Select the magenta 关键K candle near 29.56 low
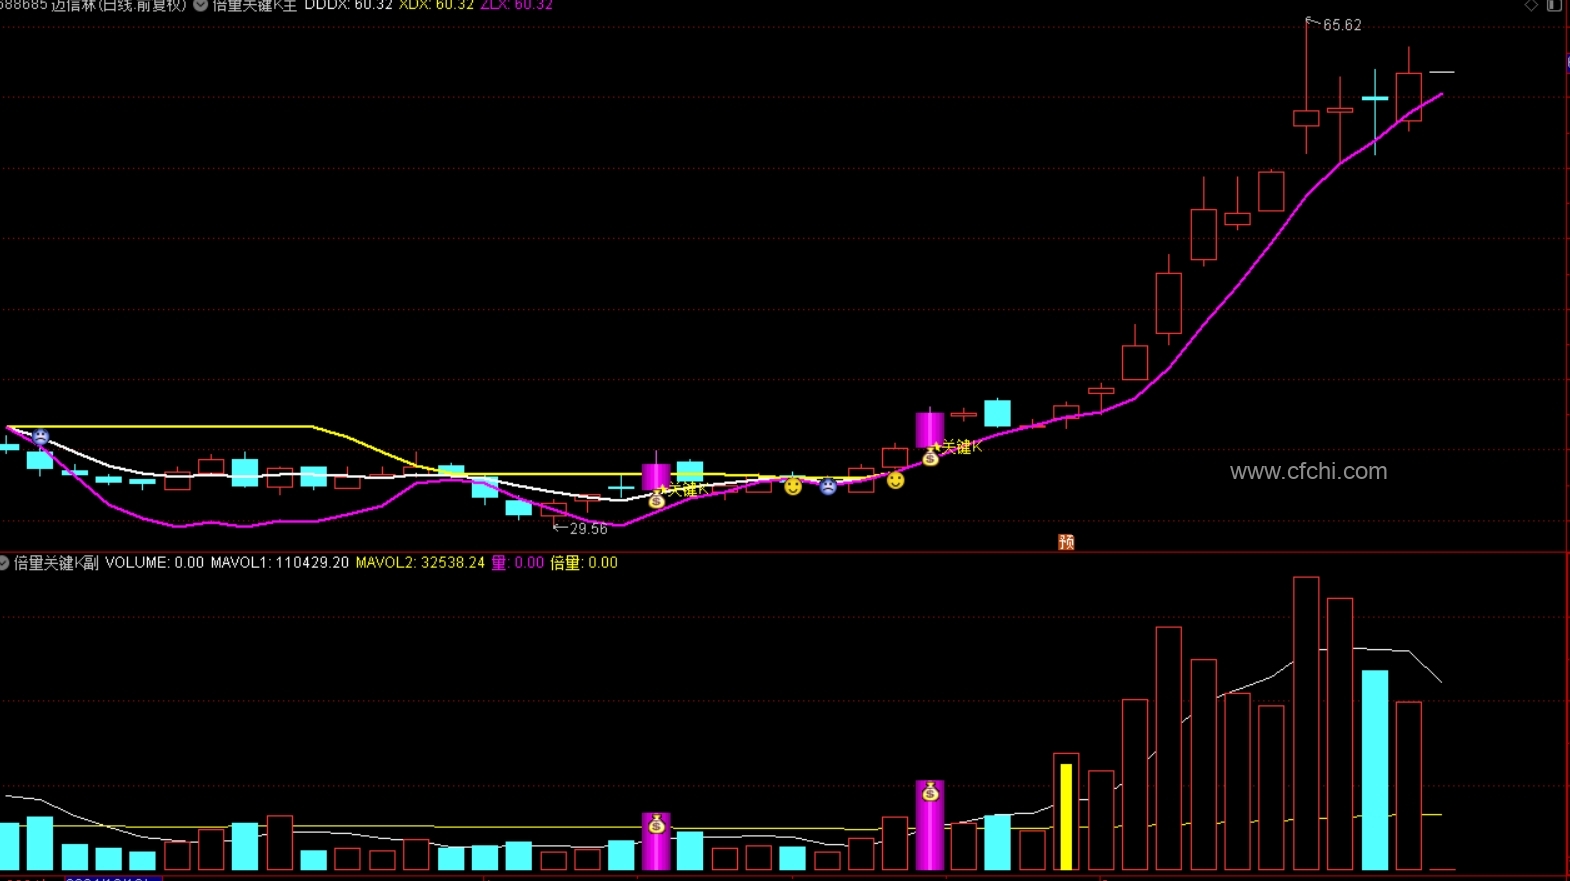The height and width of the screenshot is (881, 1570). (x=656, y=476)
